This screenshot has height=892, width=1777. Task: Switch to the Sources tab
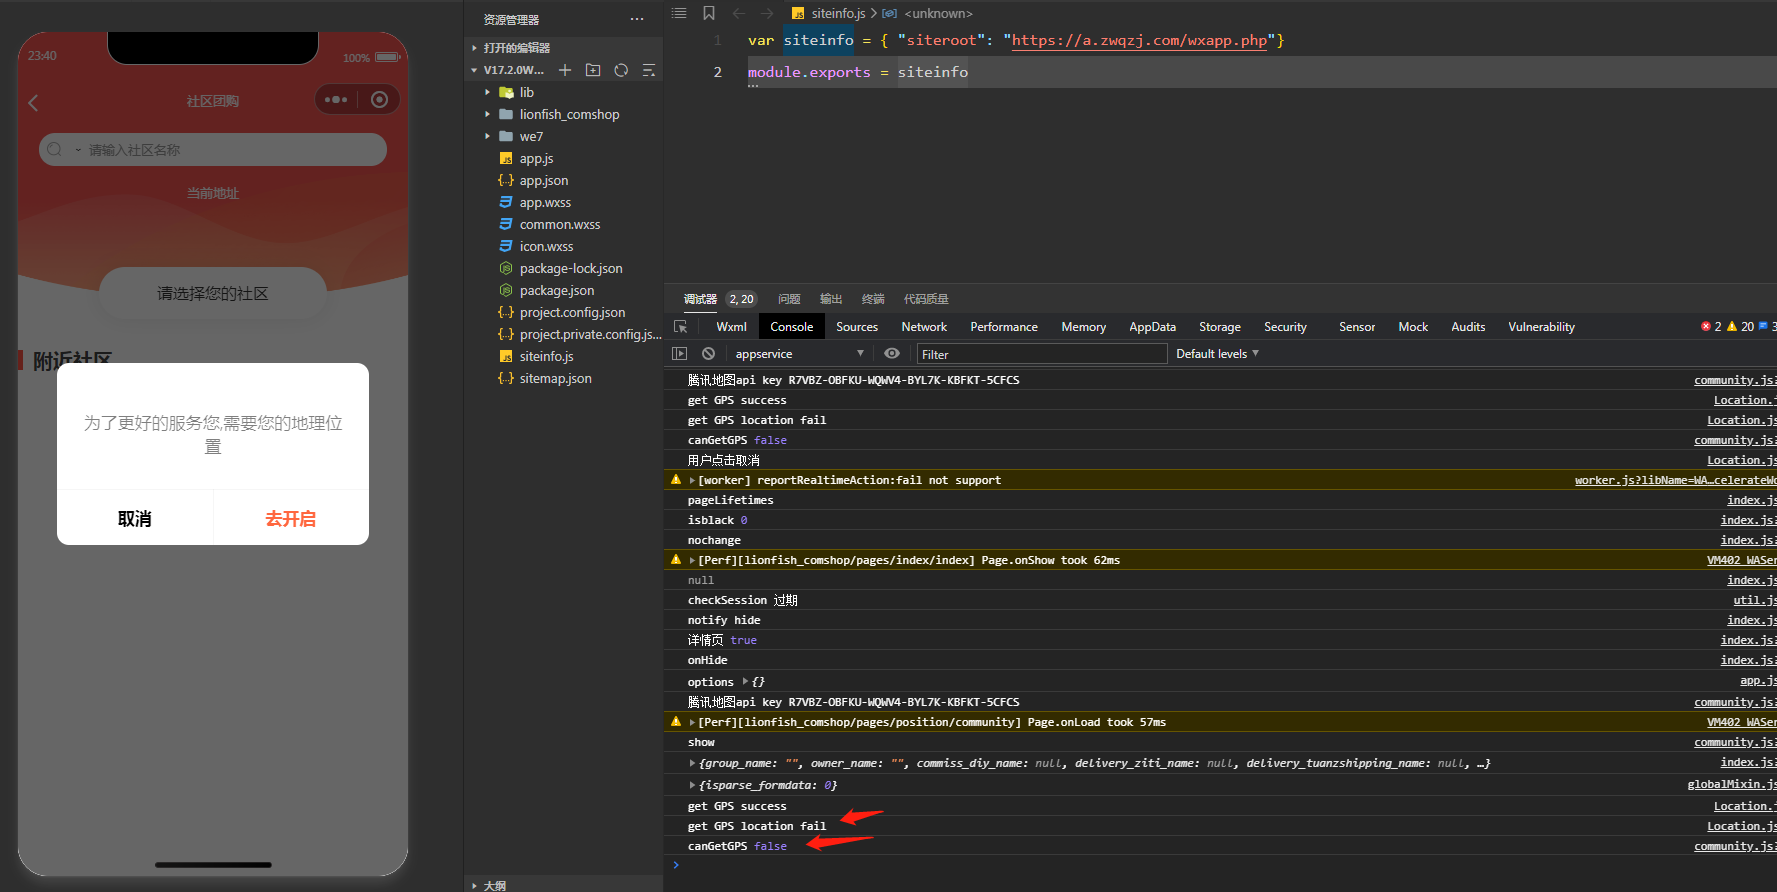(857, 327)
